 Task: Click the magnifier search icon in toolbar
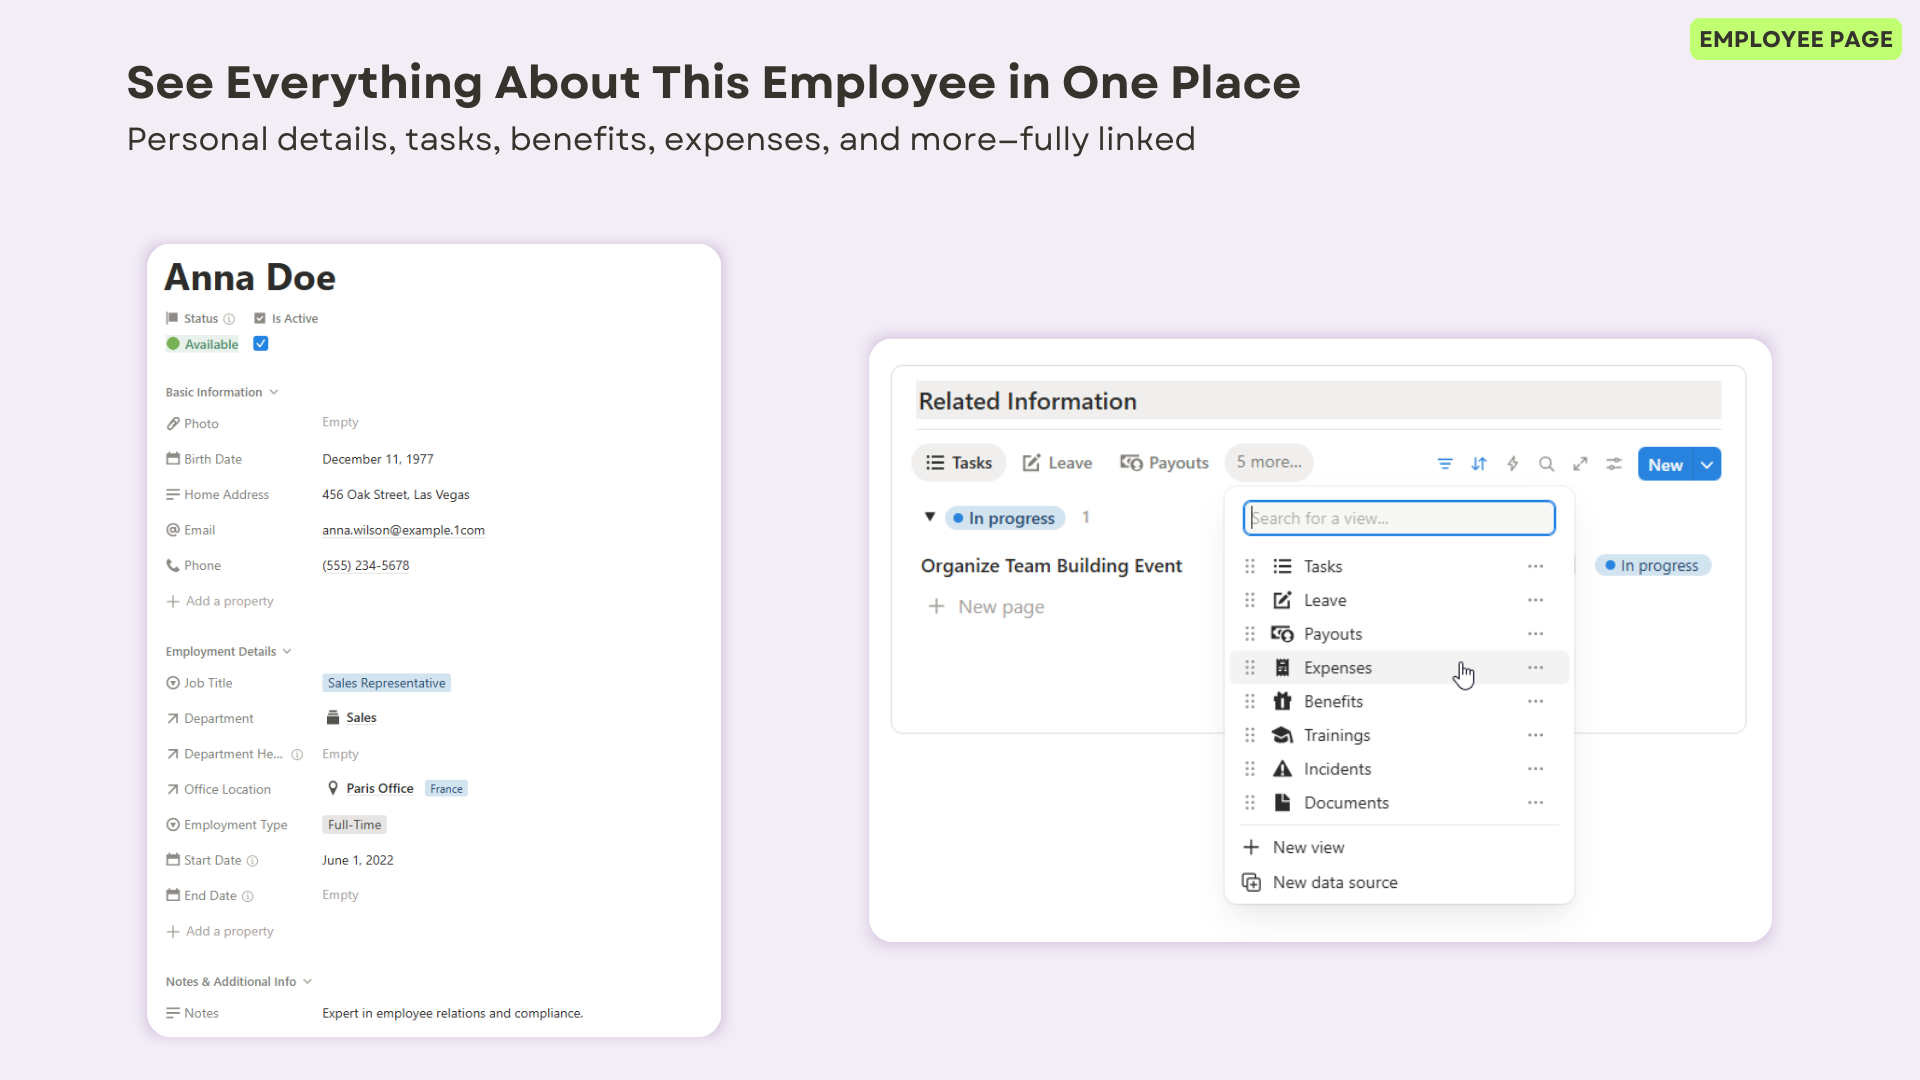pos(1546,464)
